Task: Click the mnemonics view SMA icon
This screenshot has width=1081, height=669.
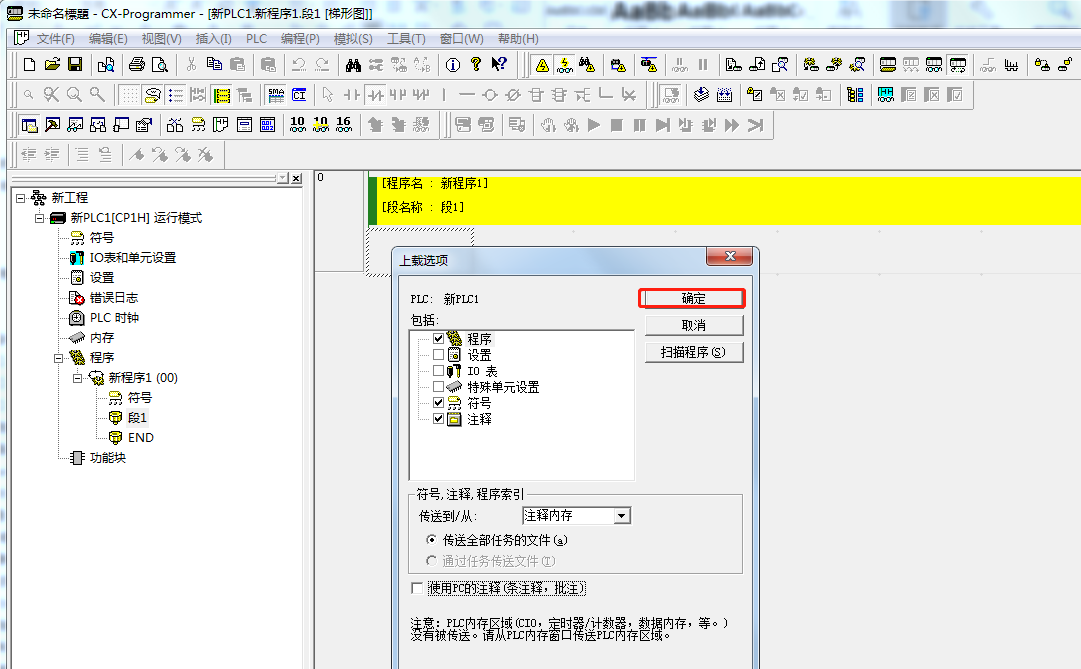Action: point(276,94)
